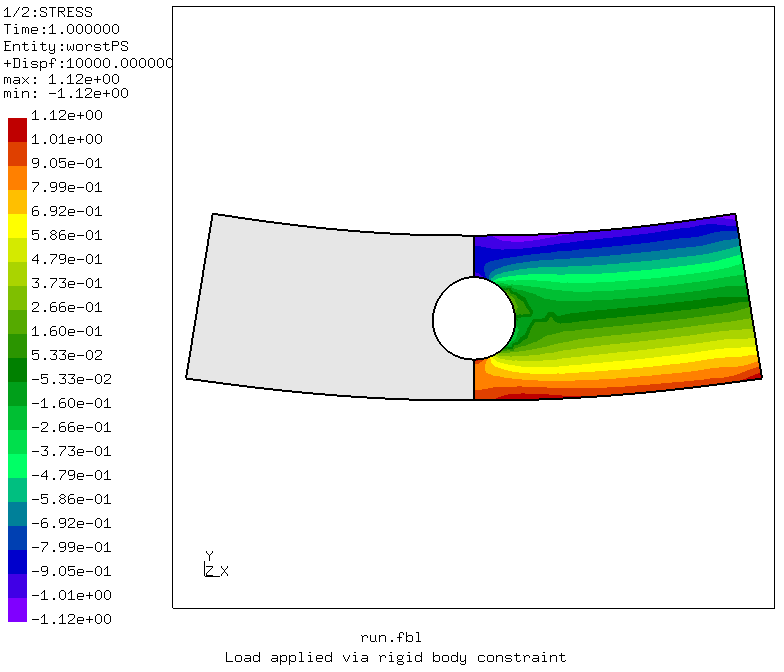Click the legend value -4.79e-01
784x672 pixels.
click(71, 475)
